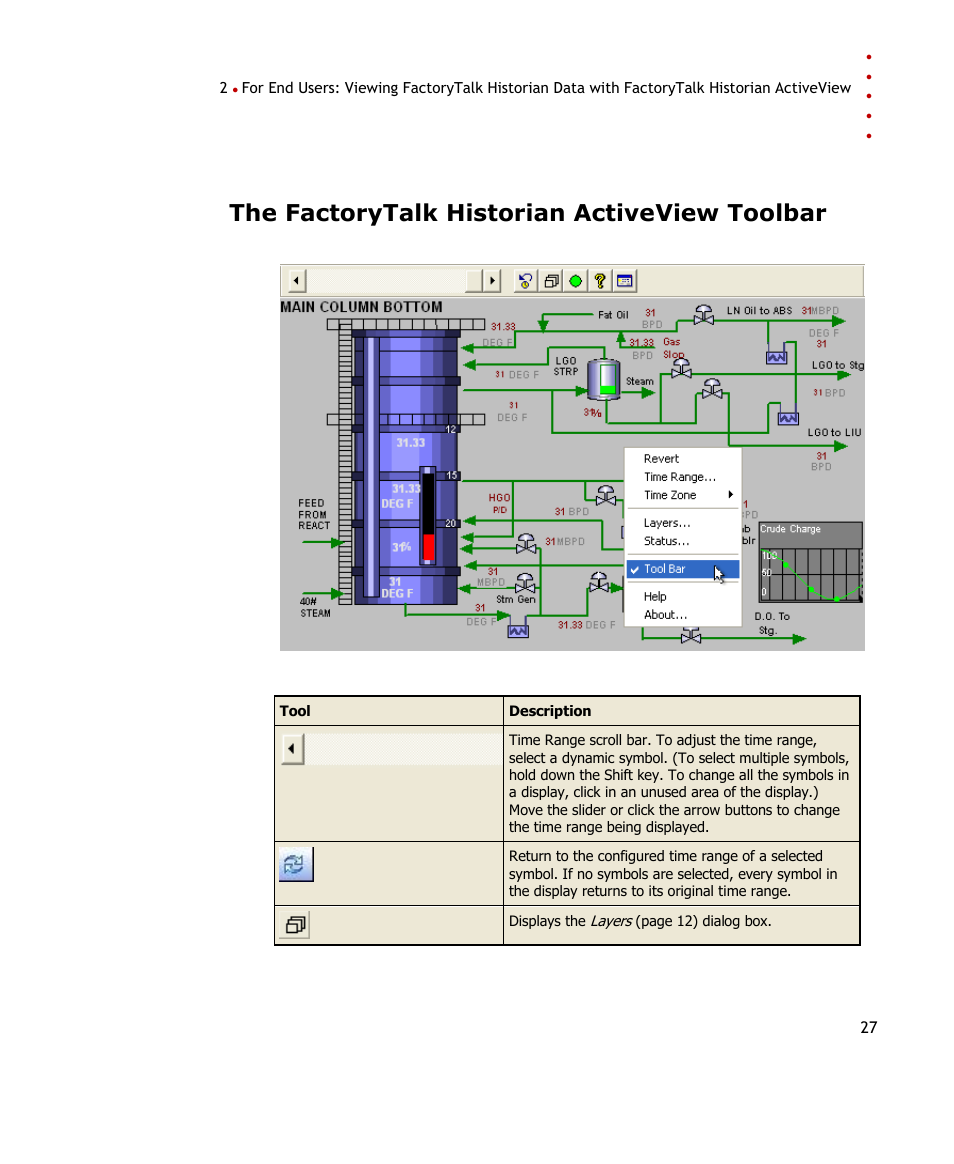Click the red level bar inside the column
Image resolution: width=954 pixels, height=1164 pixels.
428,546
